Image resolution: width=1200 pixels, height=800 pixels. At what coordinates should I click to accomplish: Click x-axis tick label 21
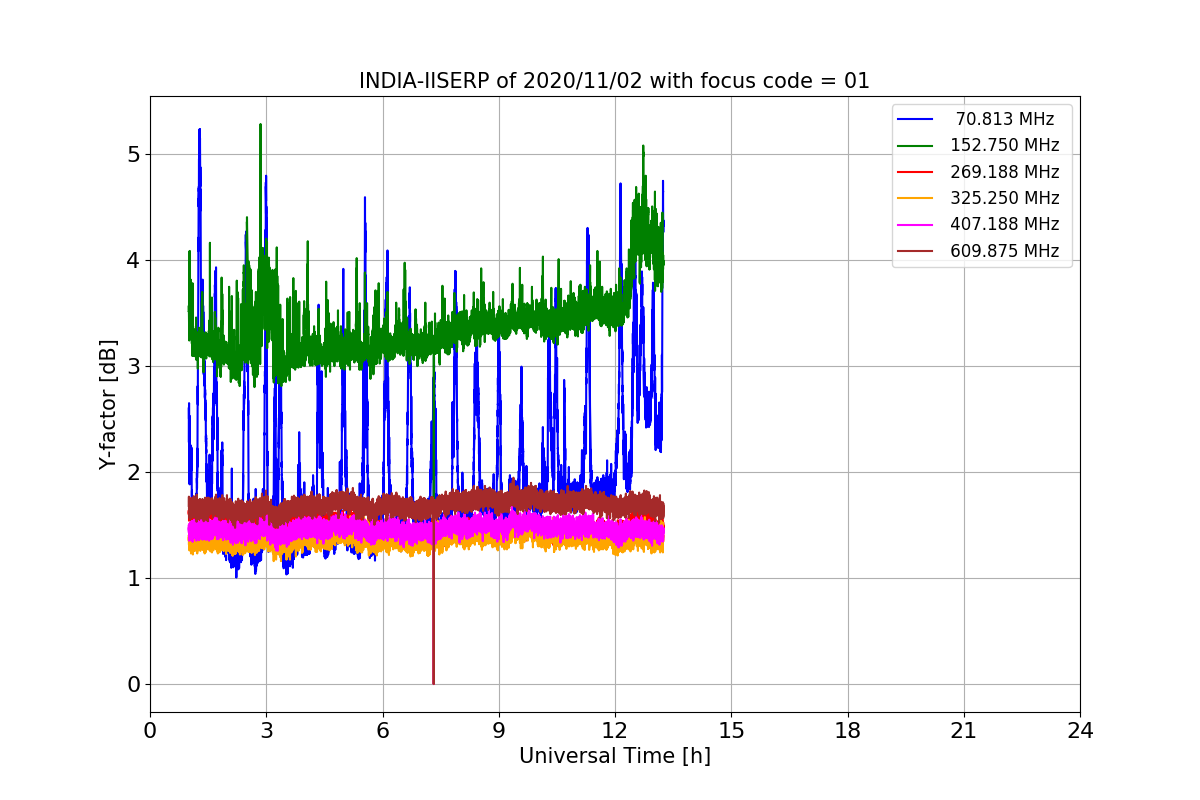point(963,730)
